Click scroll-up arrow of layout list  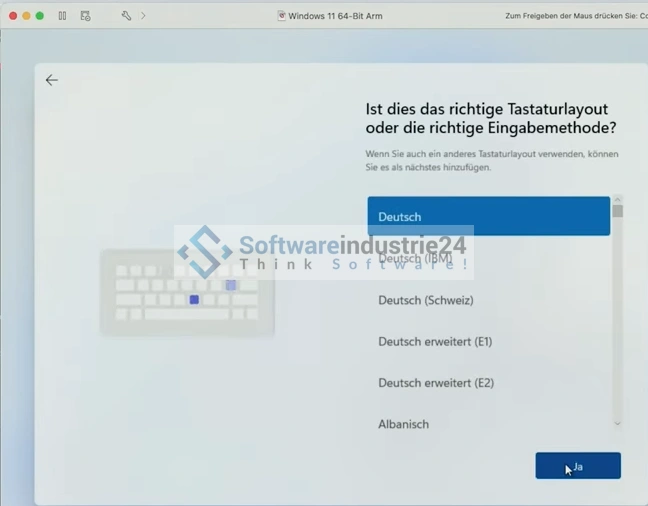(x=617, y=200)
